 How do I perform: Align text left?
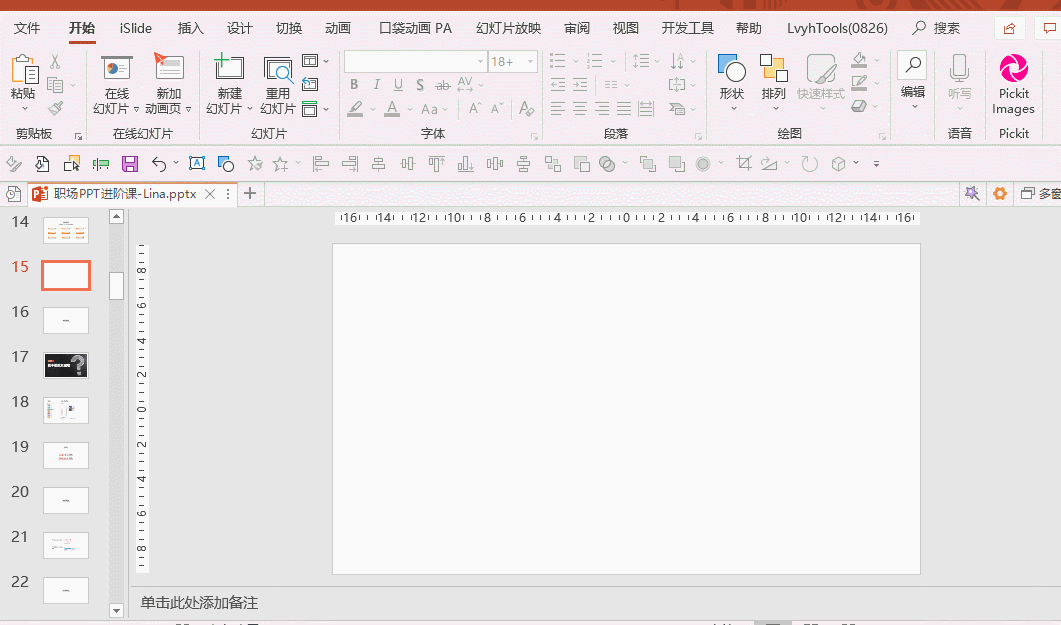557,108
